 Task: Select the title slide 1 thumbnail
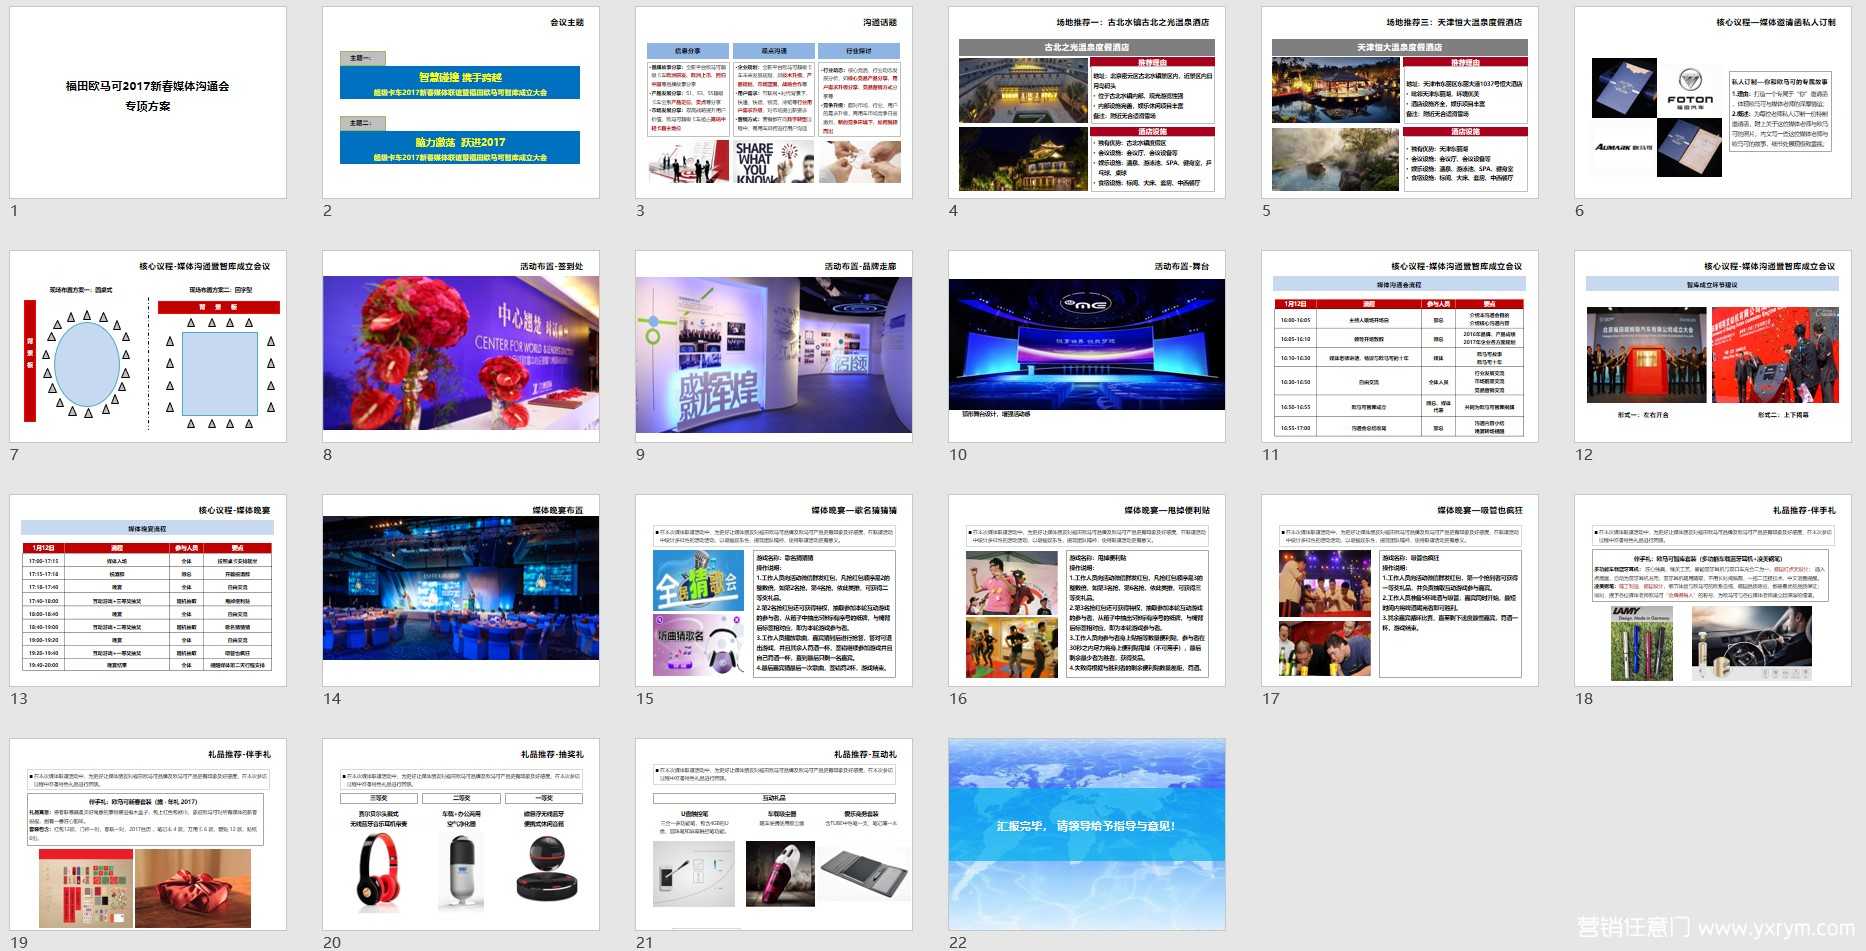(148, 102)
